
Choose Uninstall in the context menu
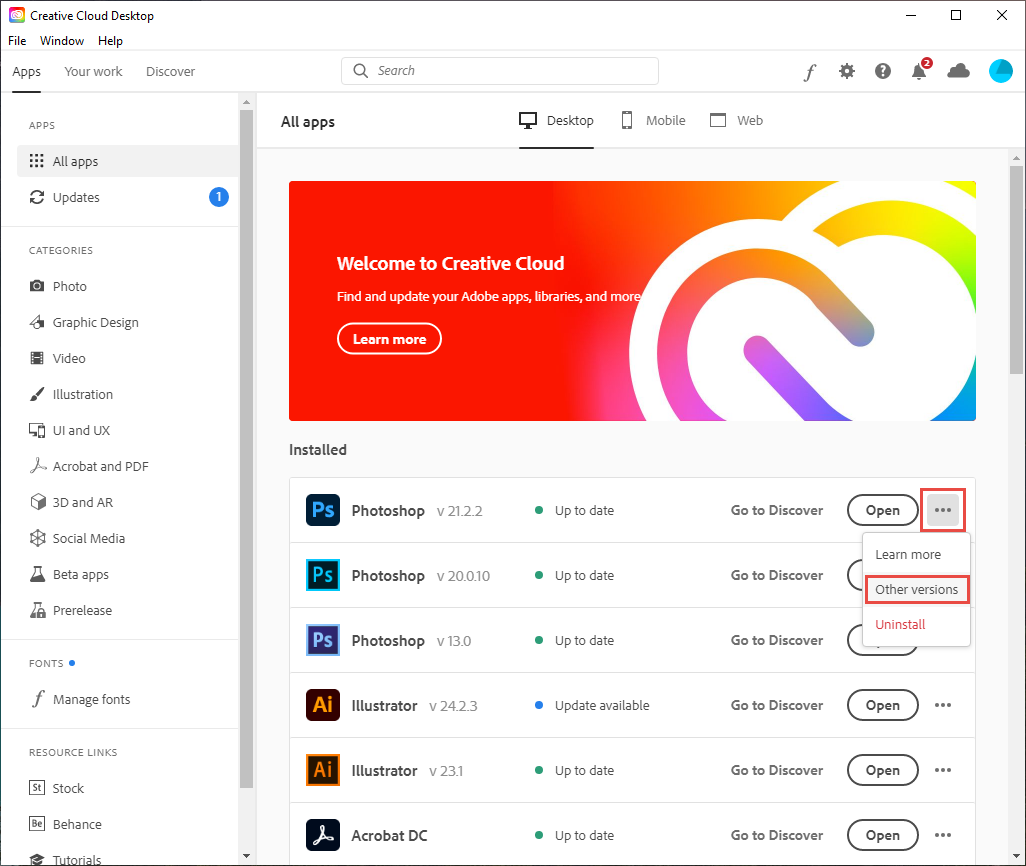point(900,624)
